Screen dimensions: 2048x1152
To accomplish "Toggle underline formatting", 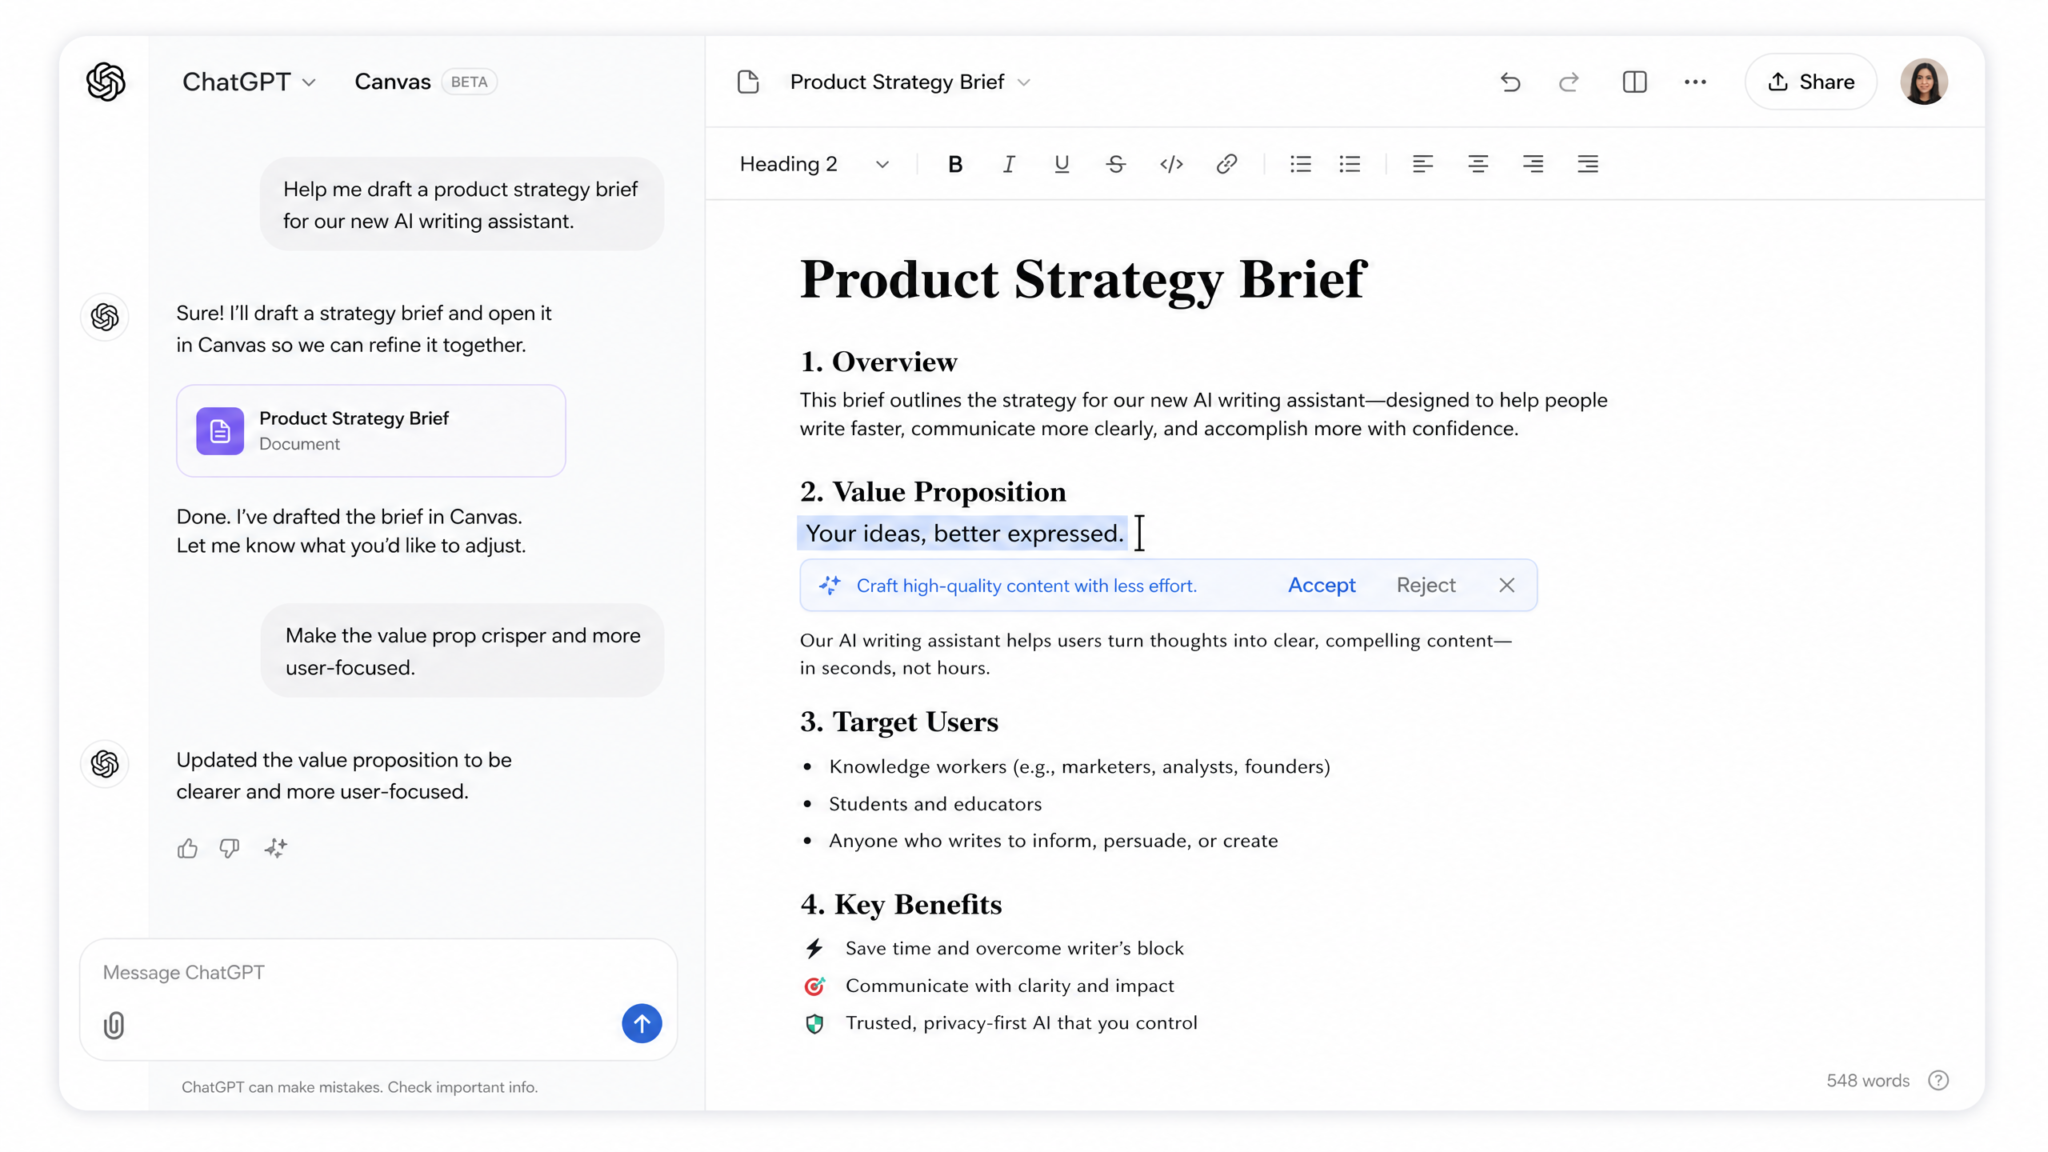I will [1062, 164].
